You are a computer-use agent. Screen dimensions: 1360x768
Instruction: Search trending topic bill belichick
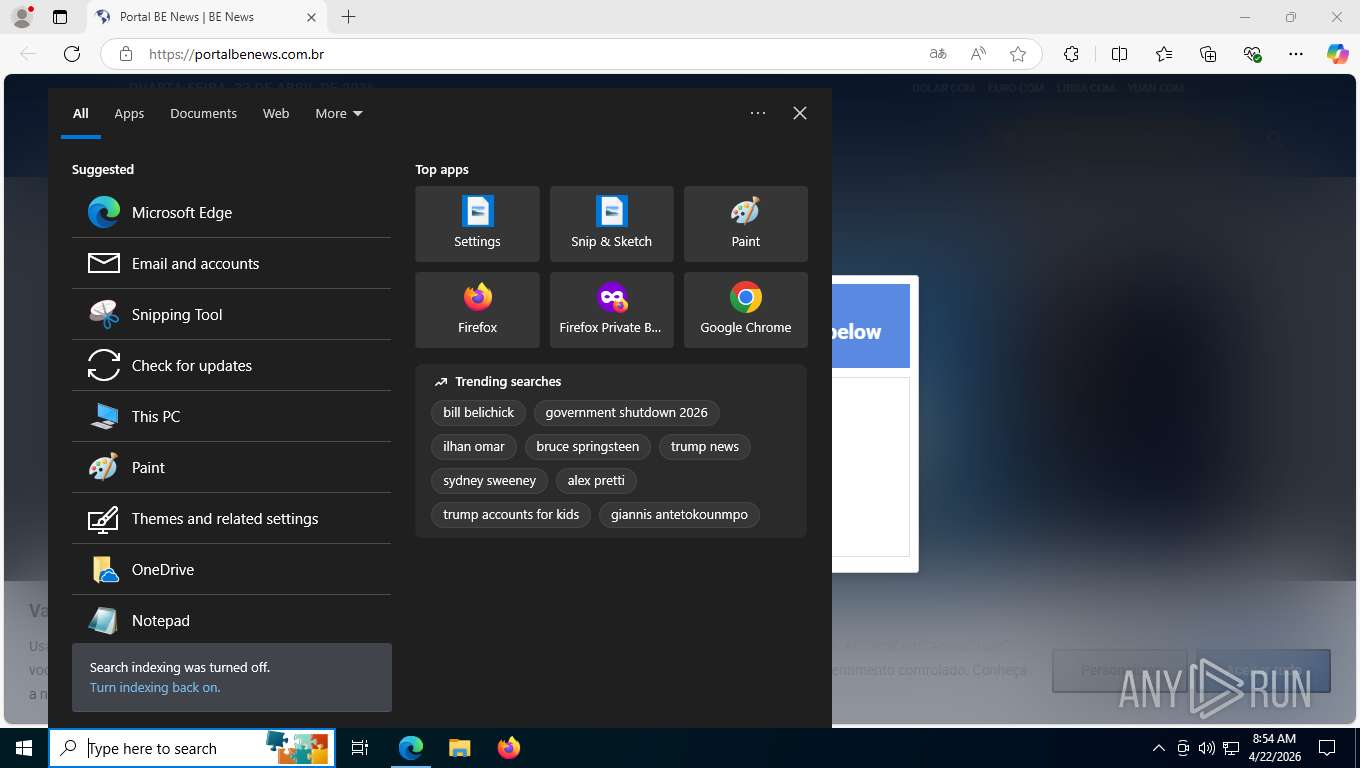[x=478, y=412]
